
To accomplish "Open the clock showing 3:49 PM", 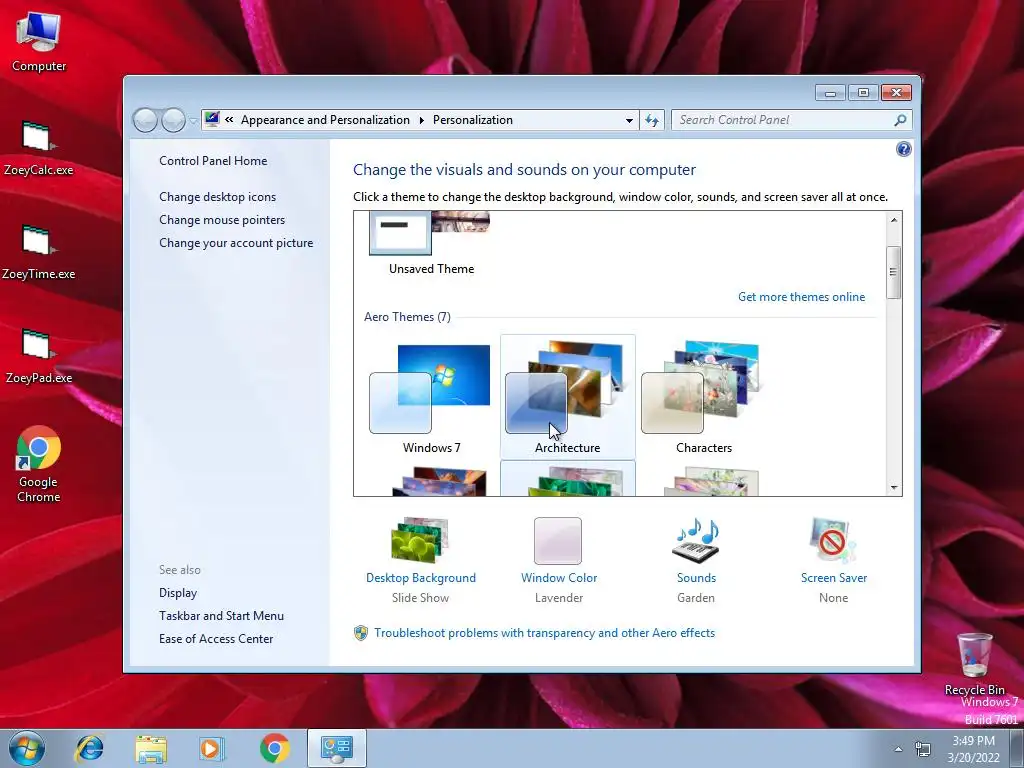I will pos(973,748).
